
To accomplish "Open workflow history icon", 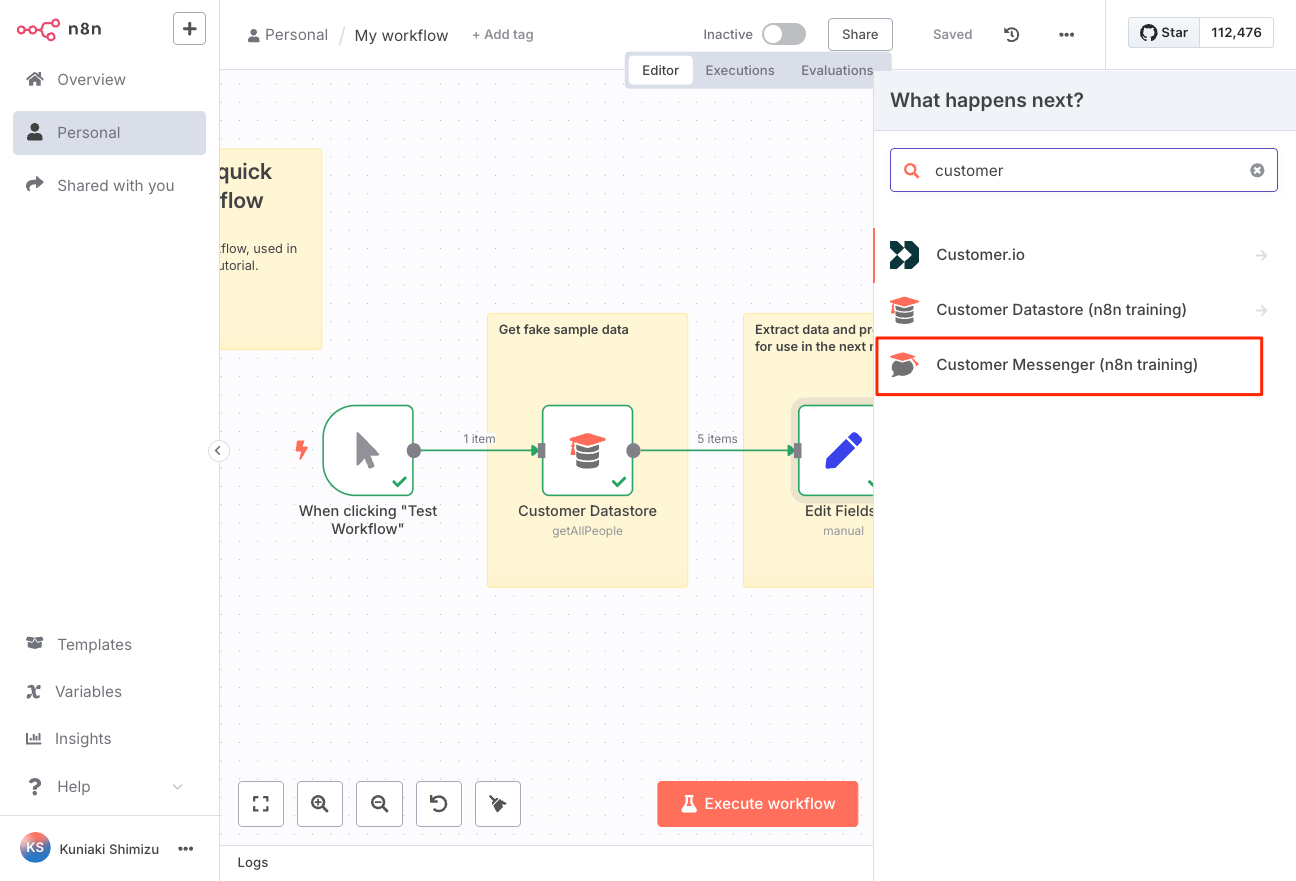I will pyautogui.click(x=1012, y=34).
